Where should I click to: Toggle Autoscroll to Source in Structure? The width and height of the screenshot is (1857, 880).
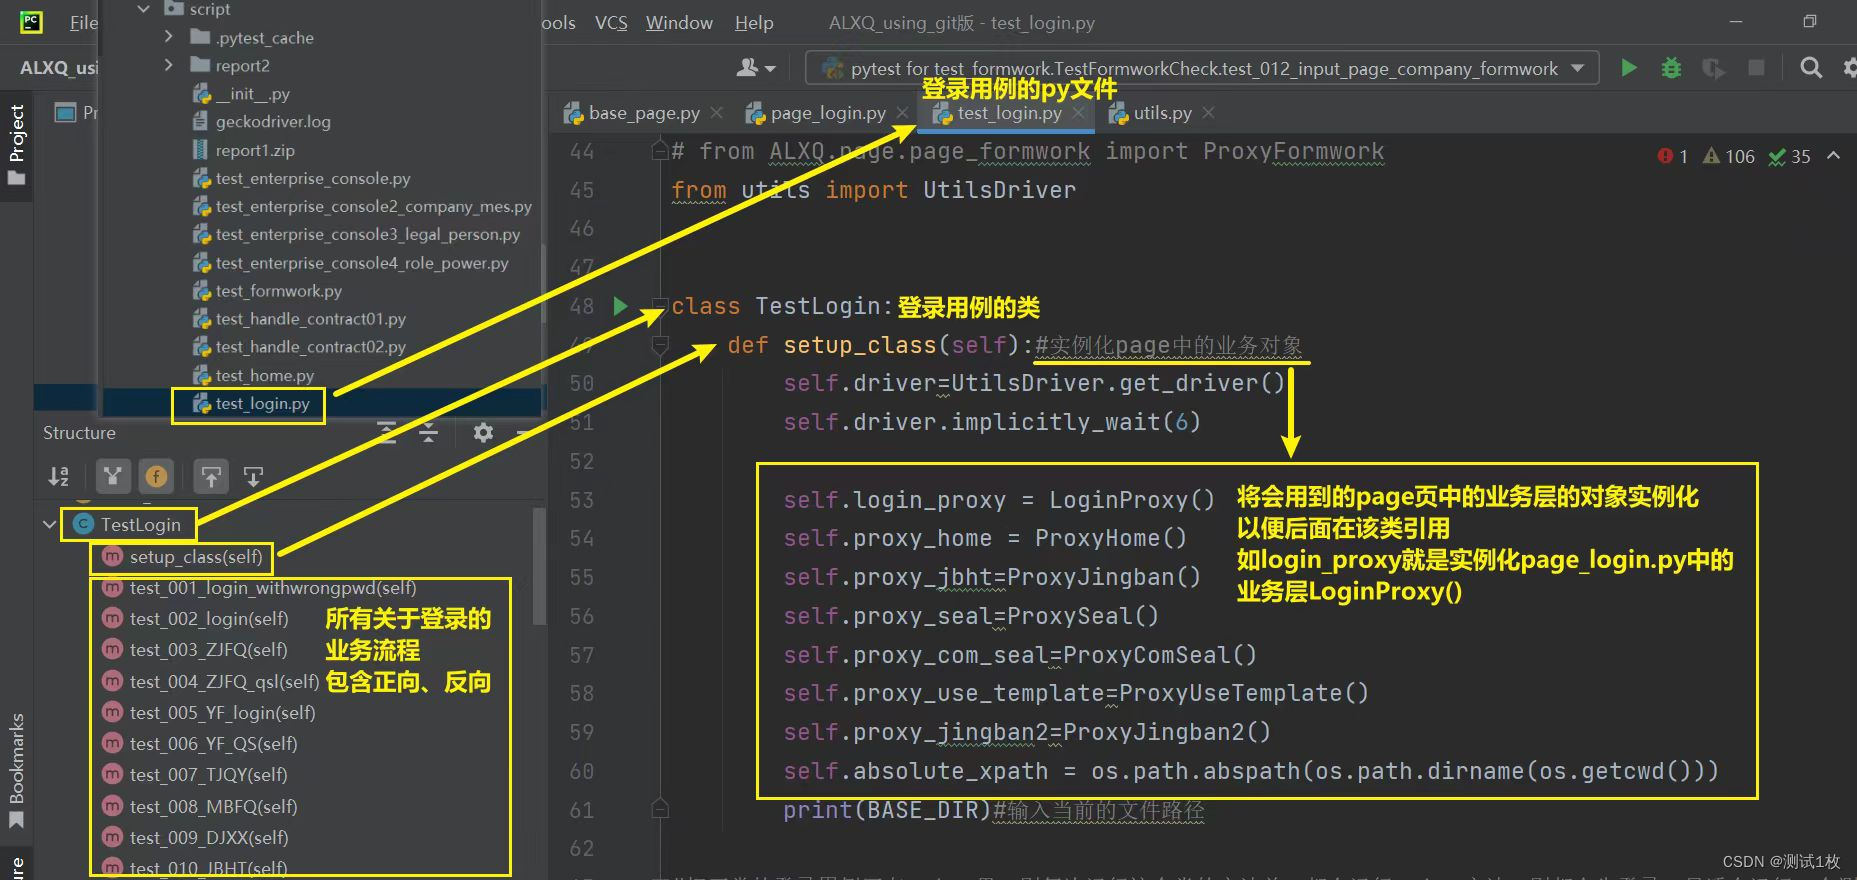tap(211, 477)
